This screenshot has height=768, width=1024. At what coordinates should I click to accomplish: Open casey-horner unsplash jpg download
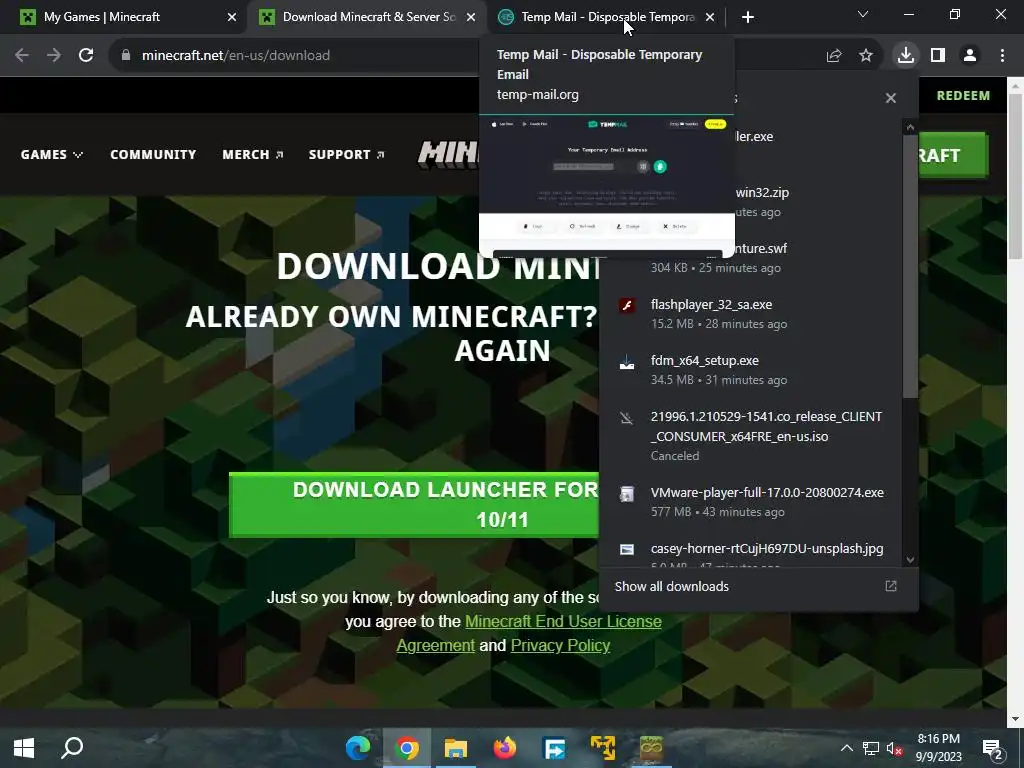pos(750,551)
